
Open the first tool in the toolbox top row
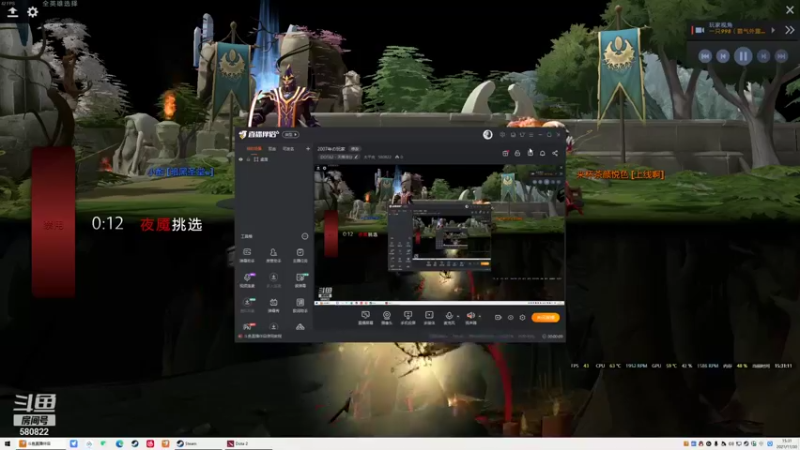247,255
